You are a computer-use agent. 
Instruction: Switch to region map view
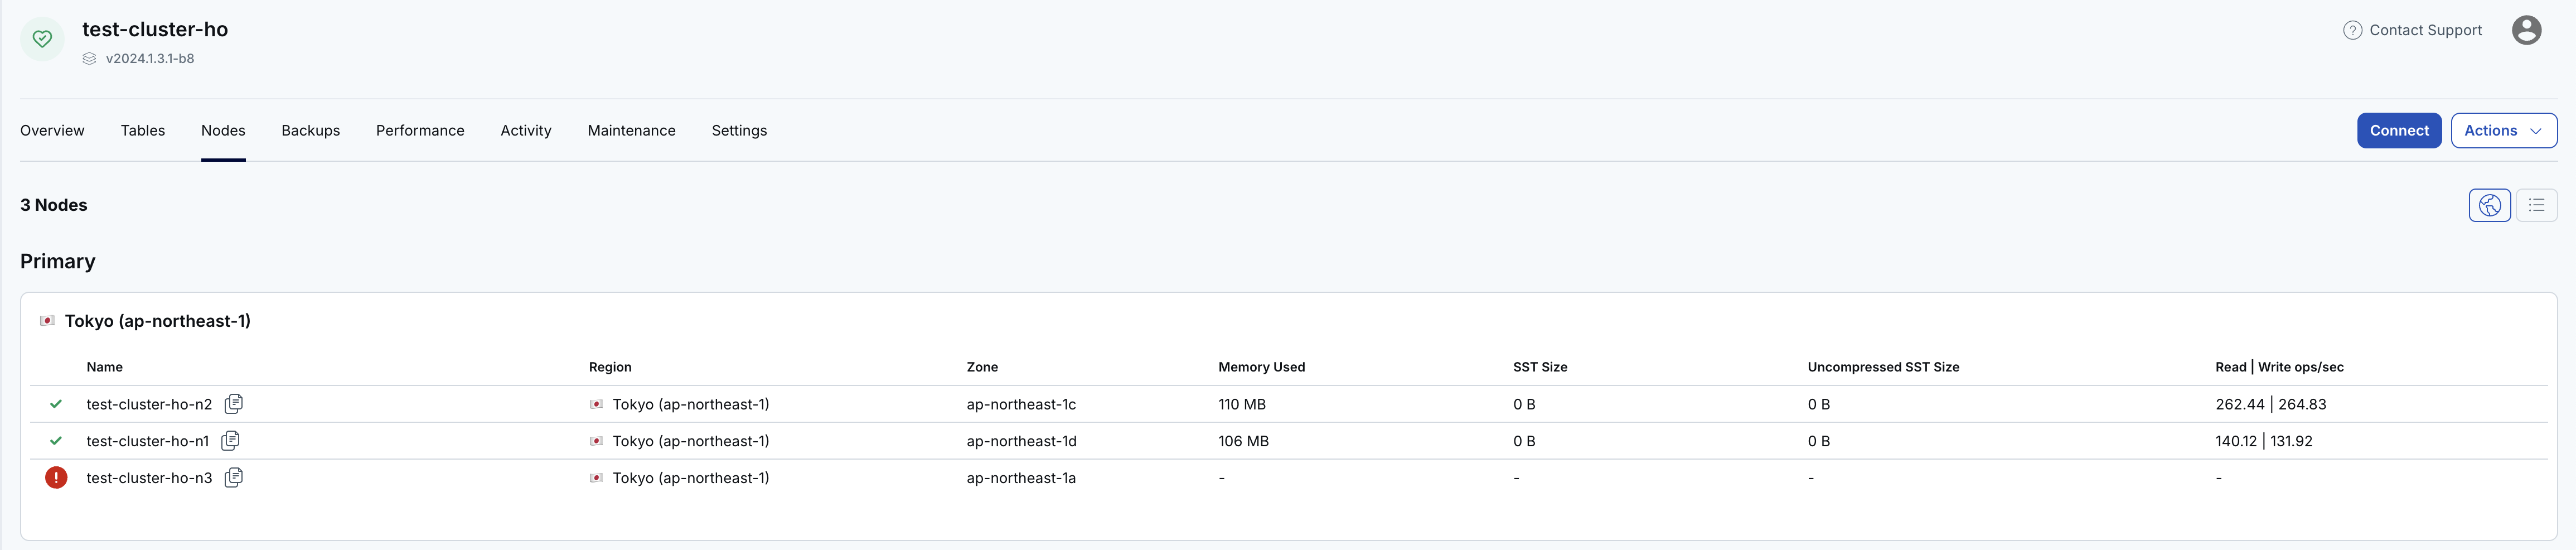tap(2489, 205)
